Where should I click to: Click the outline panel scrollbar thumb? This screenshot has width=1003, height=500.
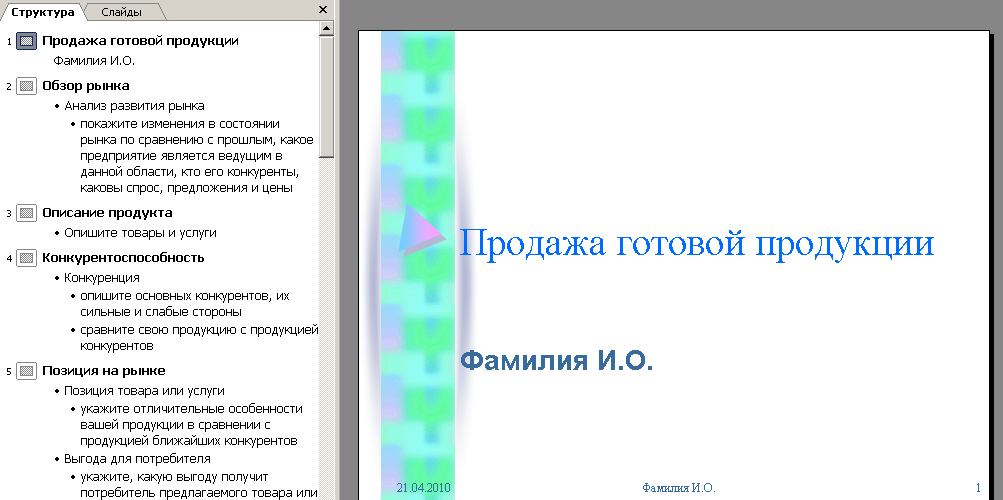coord(326,96)
